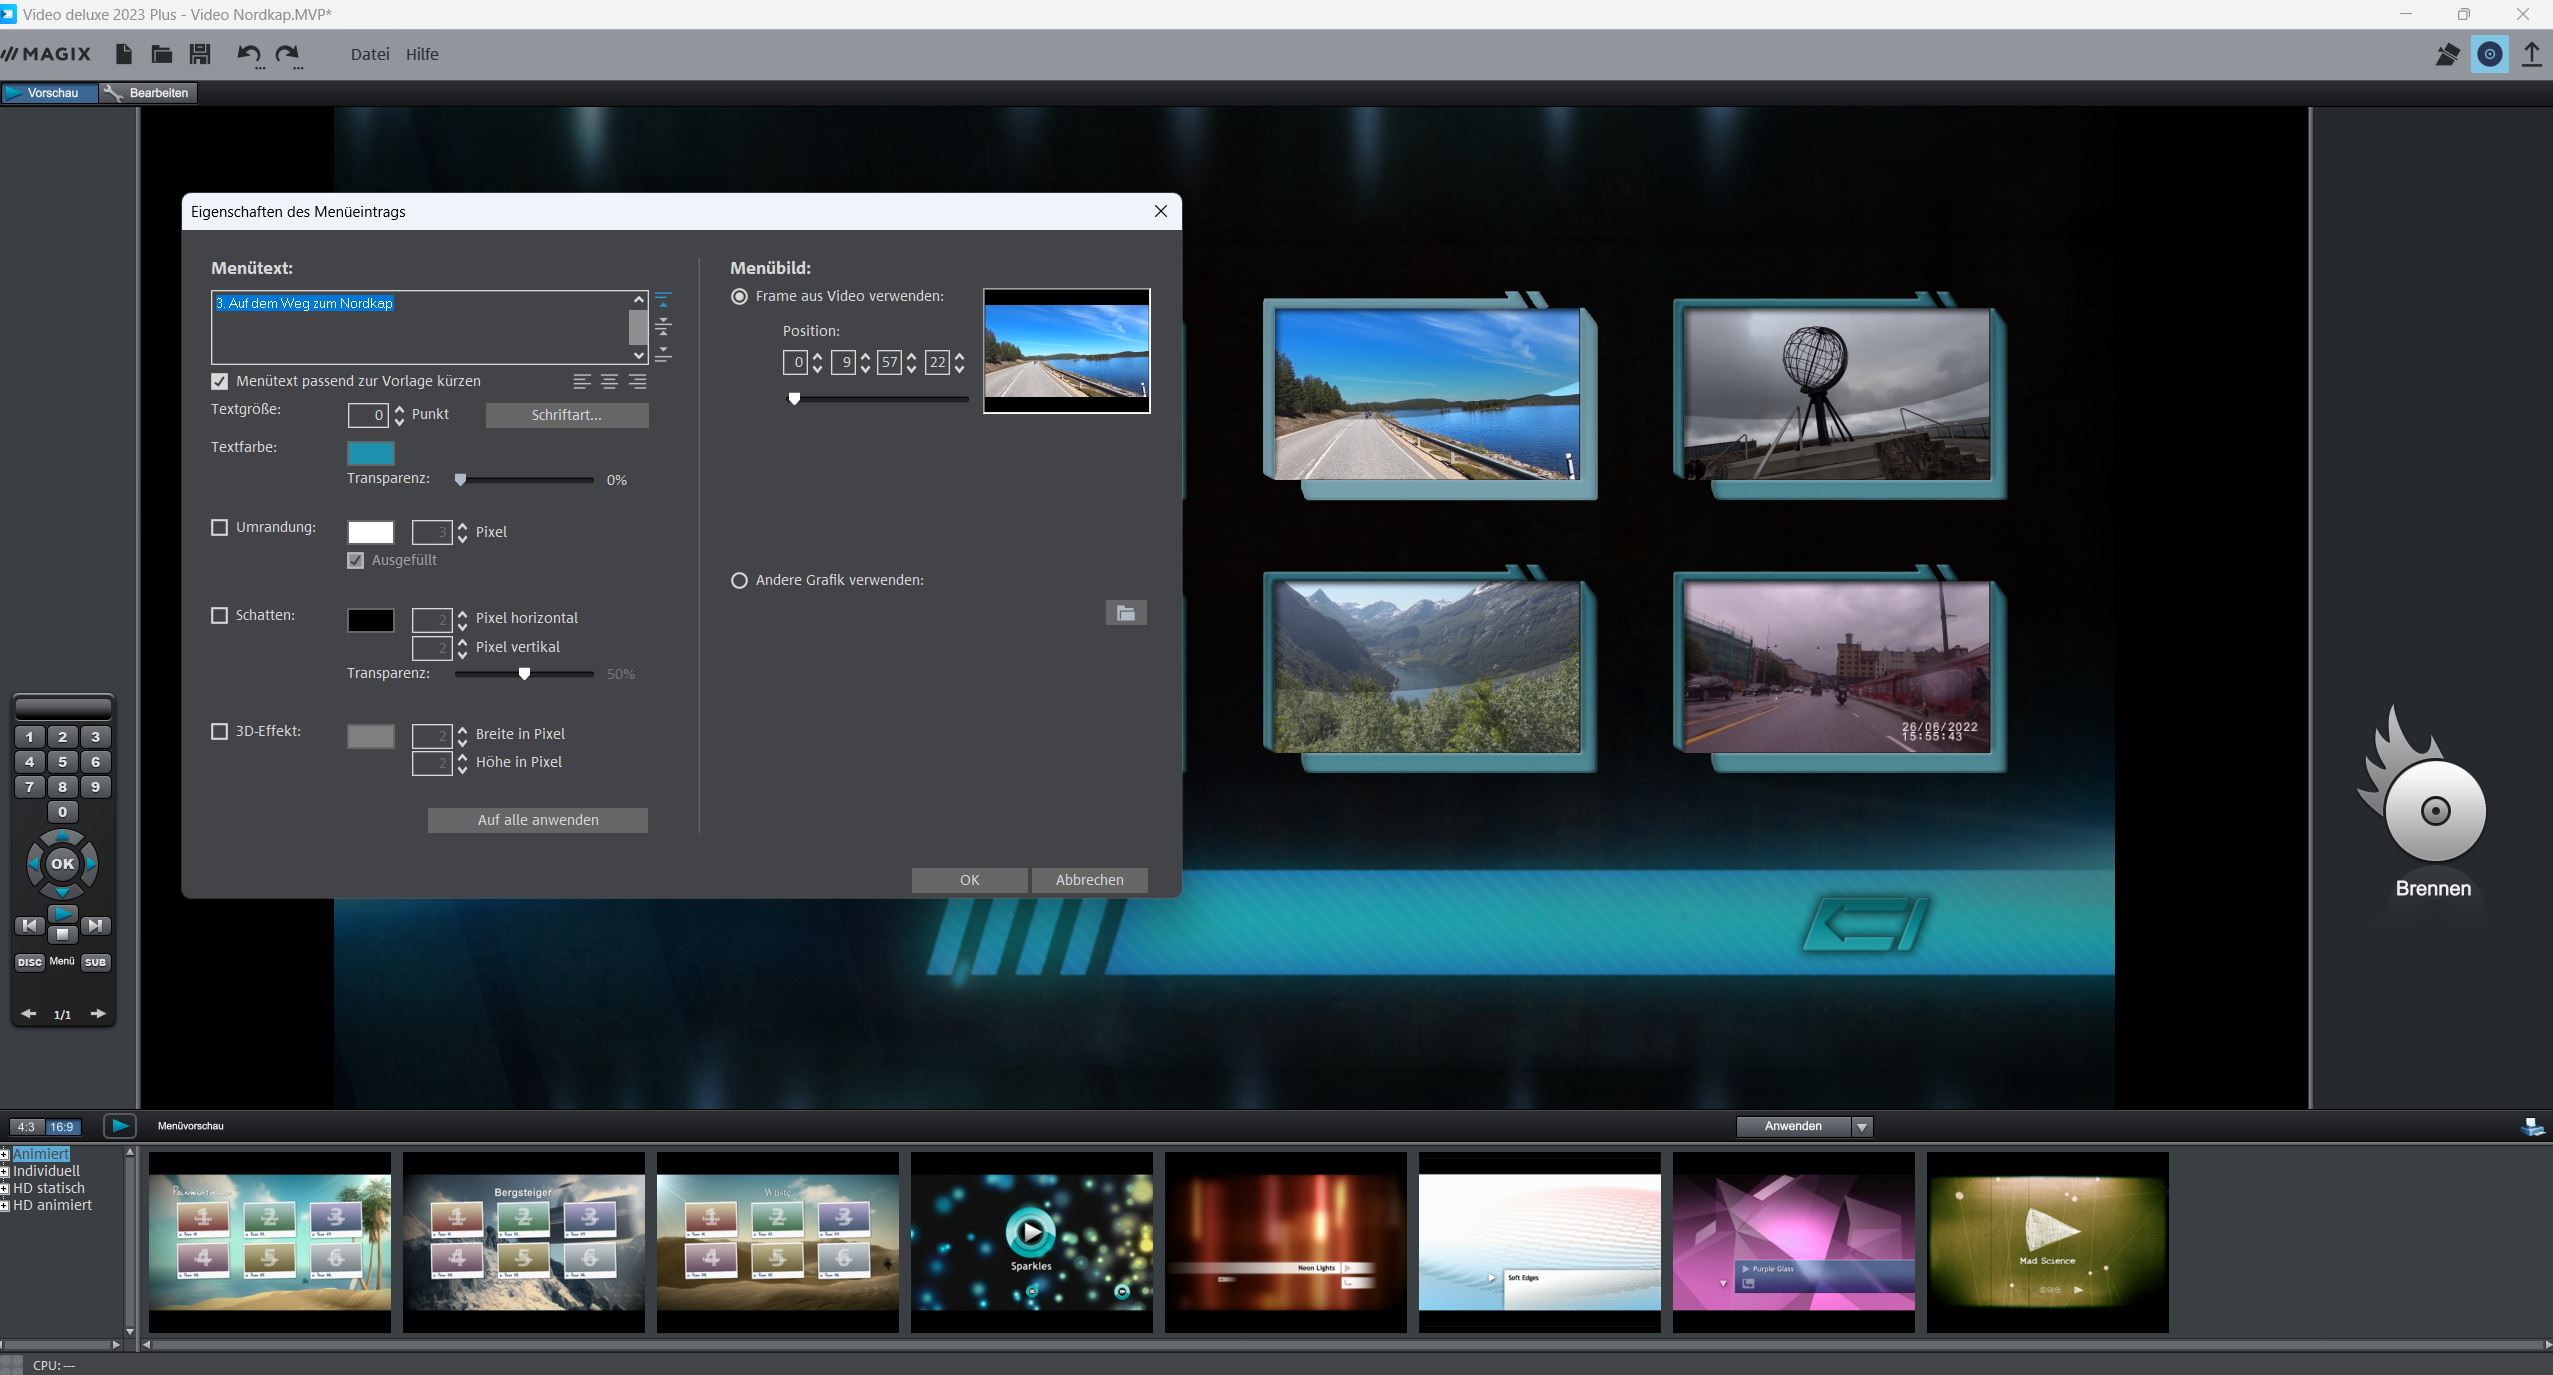Open the Anwenden dropdown arrow
The width and height of the screenshot is (2553, 1375).
point(1862,1127)
